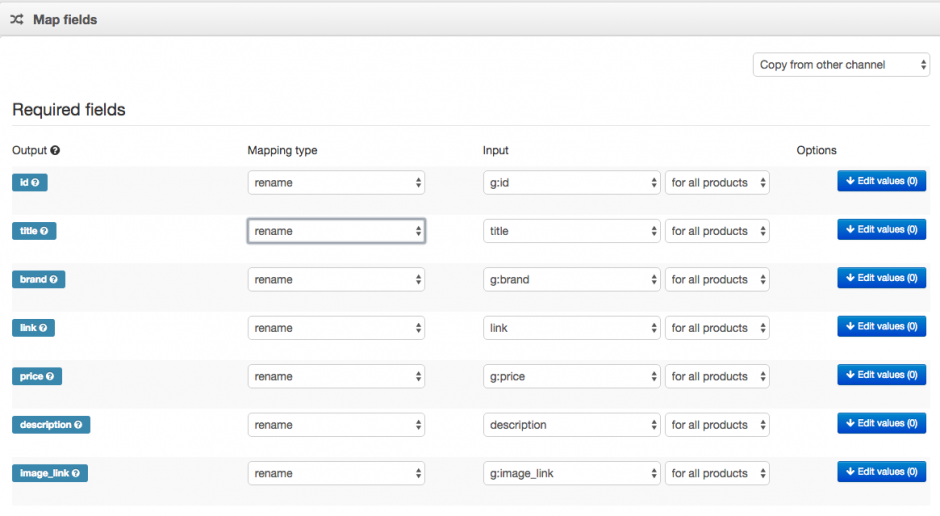Open mapping type dropdown for title row
This screenshot has width=940, height=516.
point(336,231)
